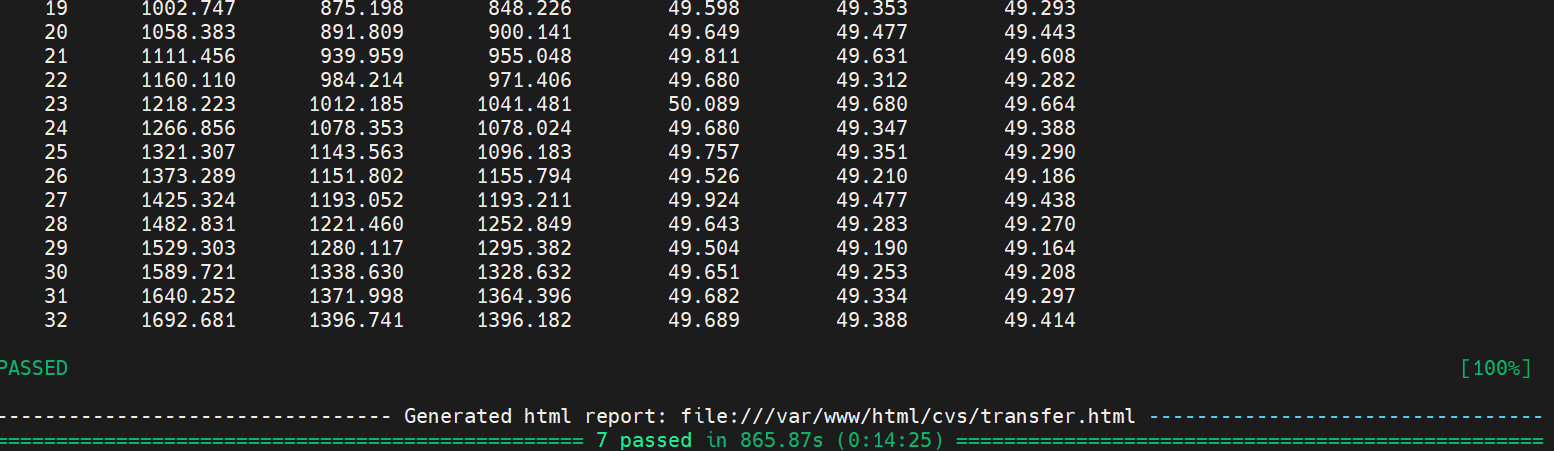Screen dimensions: 1554x451
Task: Click the value 1338.630 in row 30
Action: click(356, 272)
